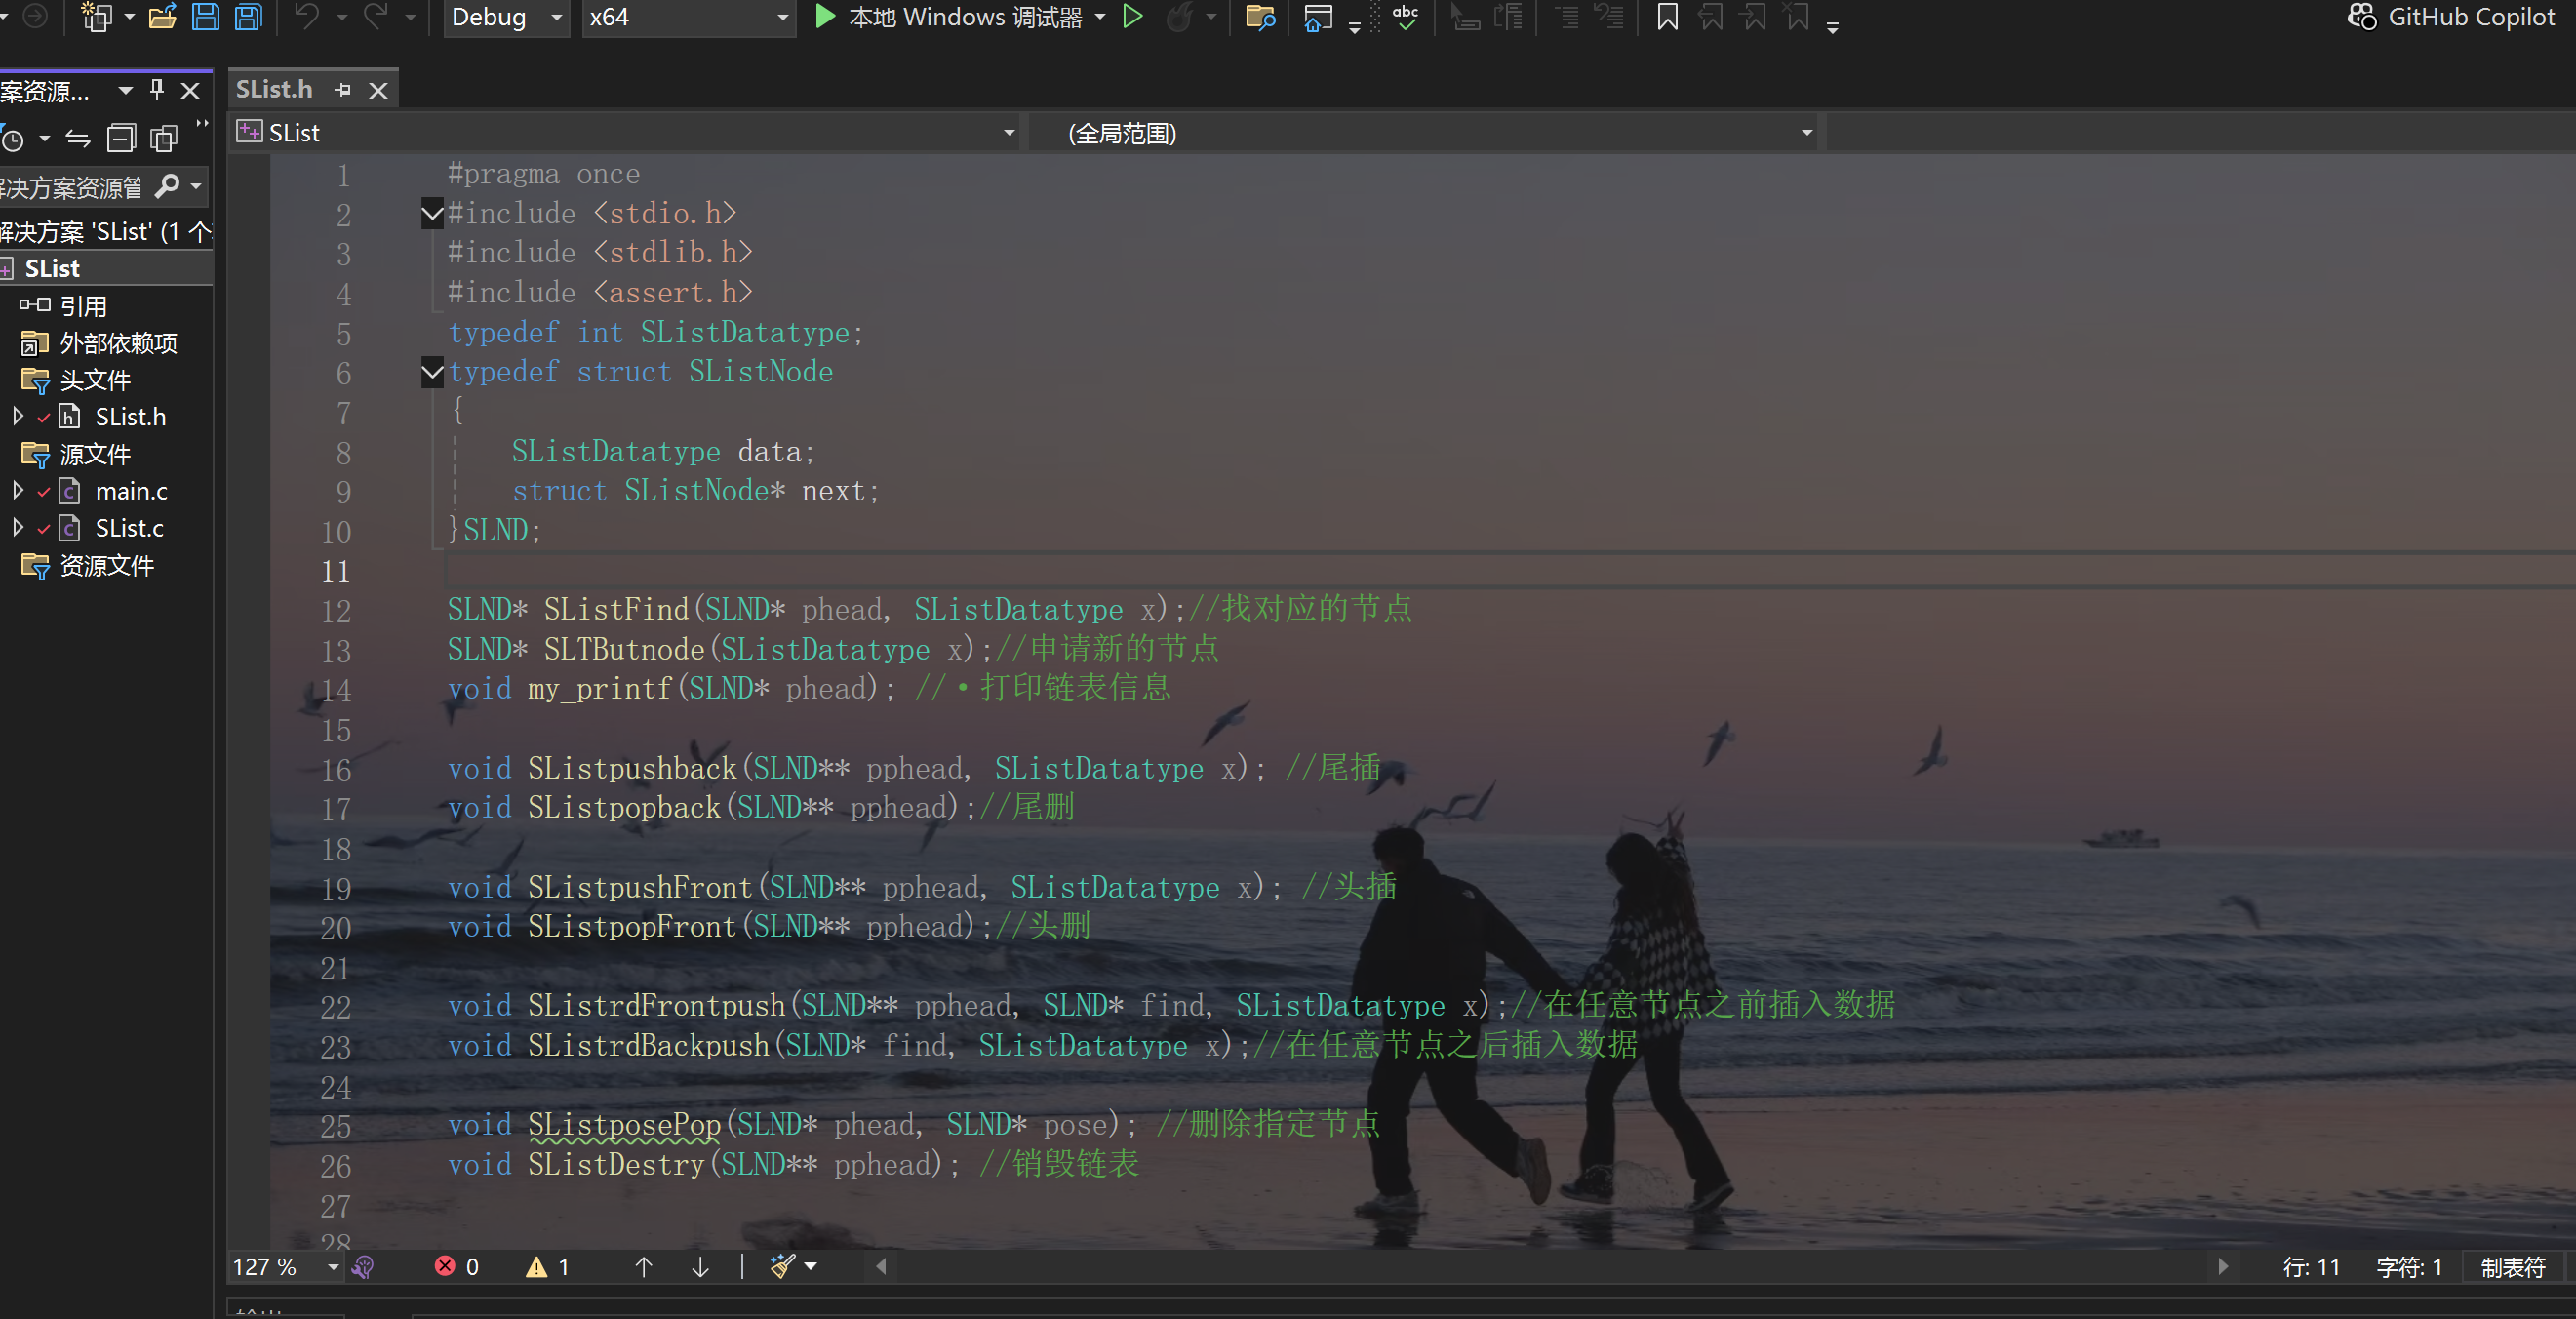Click Collapse All icon in Solution Explorer
The image size is (2576, 1319).
point(121,138)
